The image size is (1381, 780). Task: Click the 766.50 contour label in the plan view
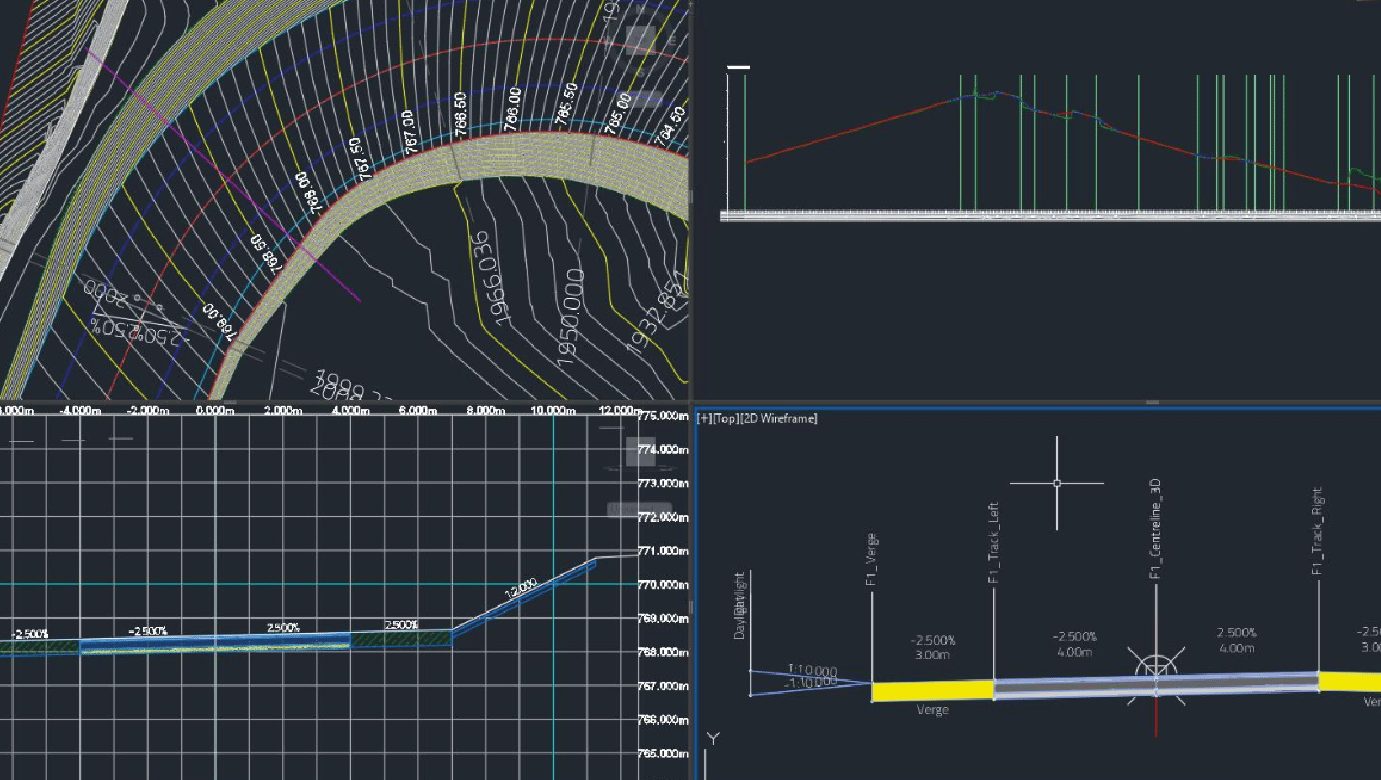461,114
